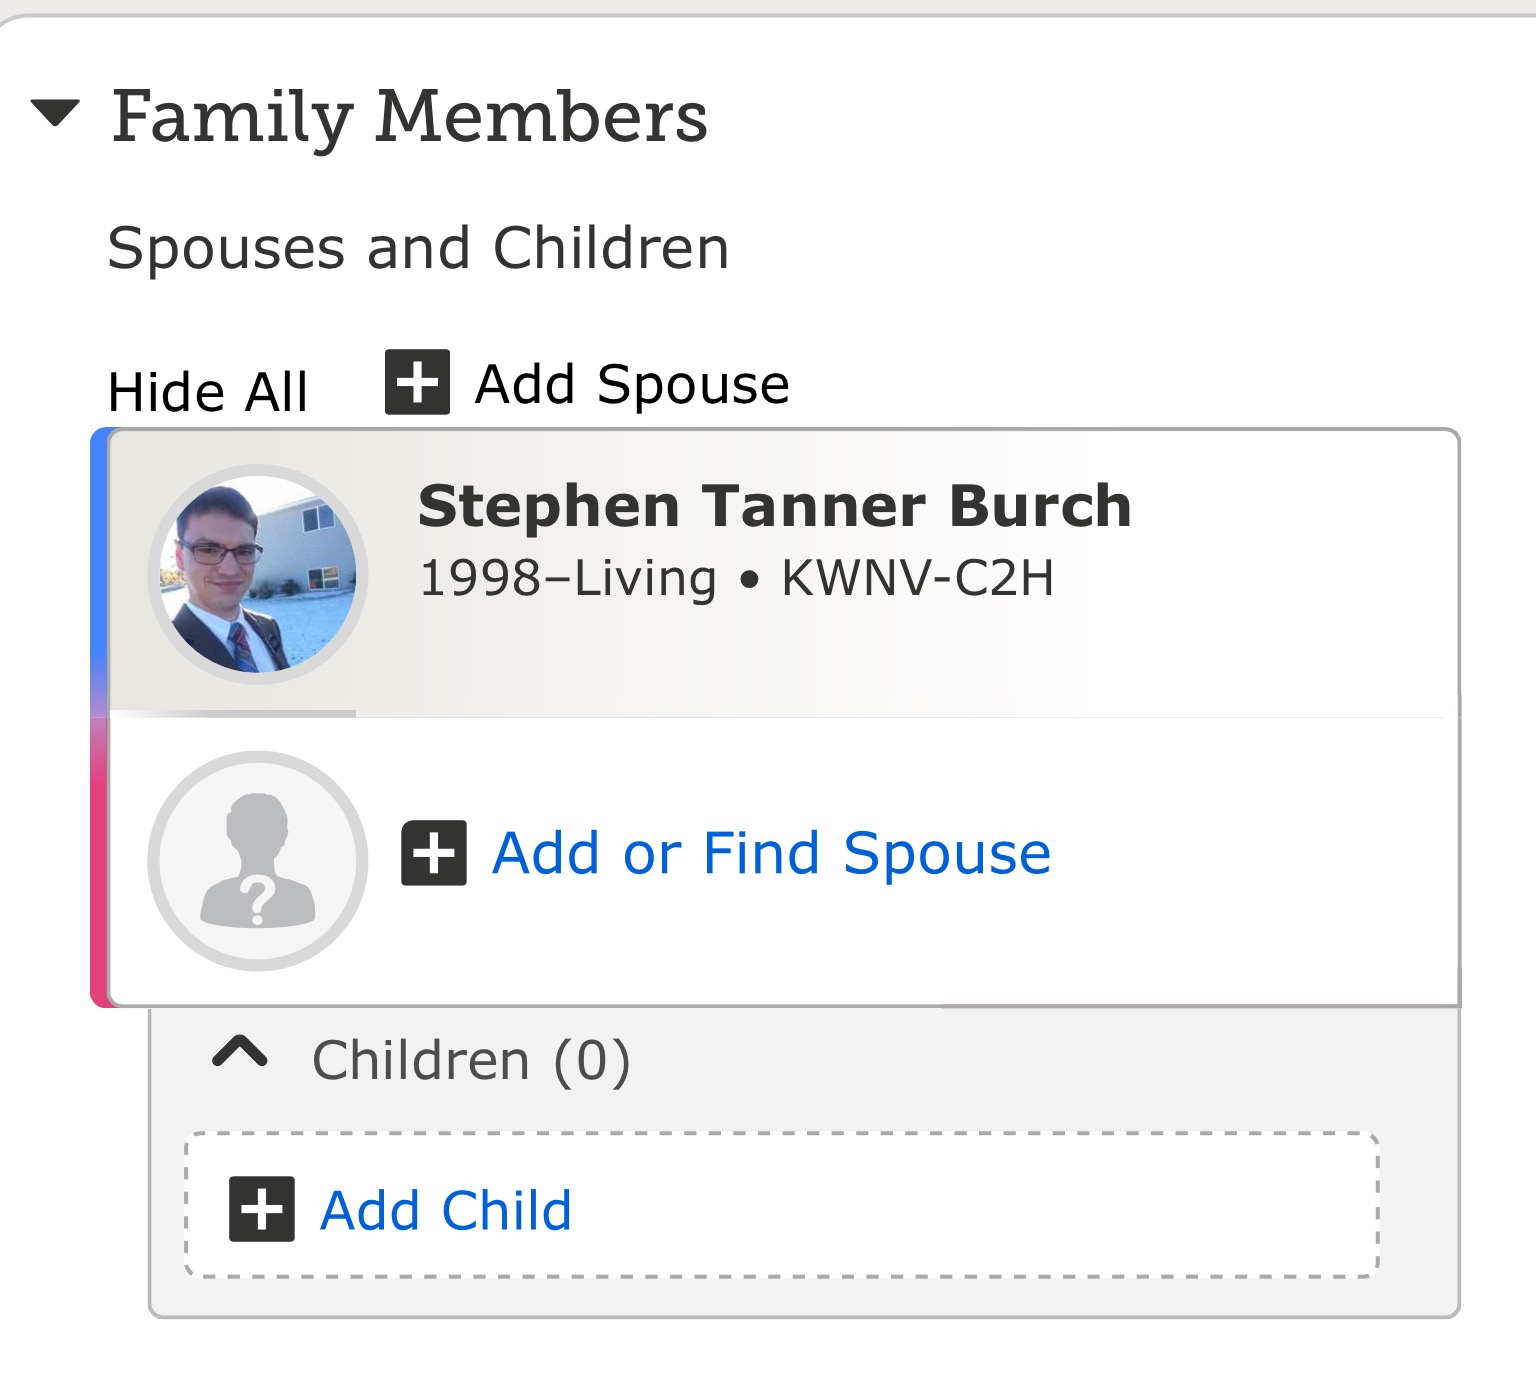Click the plus icon beside Add Spouse

click(417, 382)
